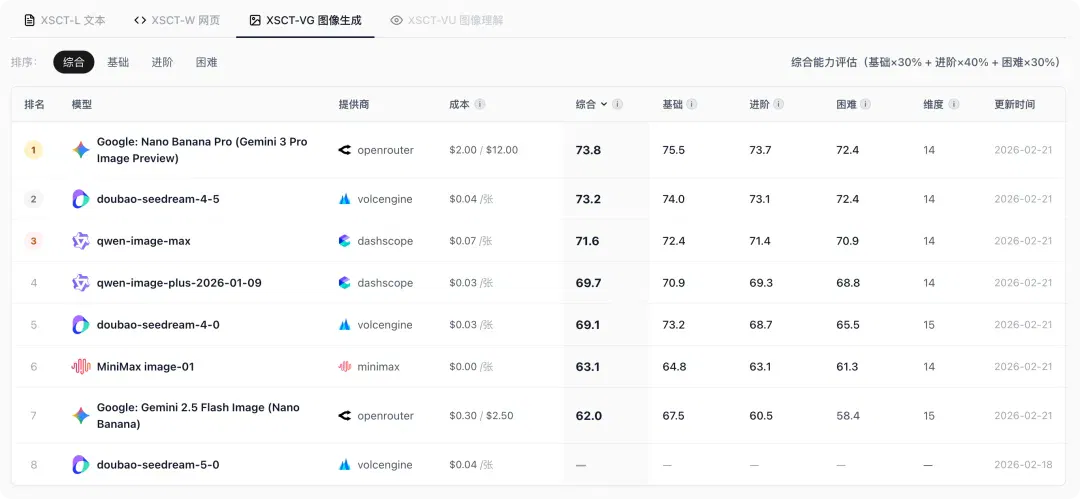Open qwen-image-plus-2026-01-09 model name

pyautogui.click(x=179, y=283)
